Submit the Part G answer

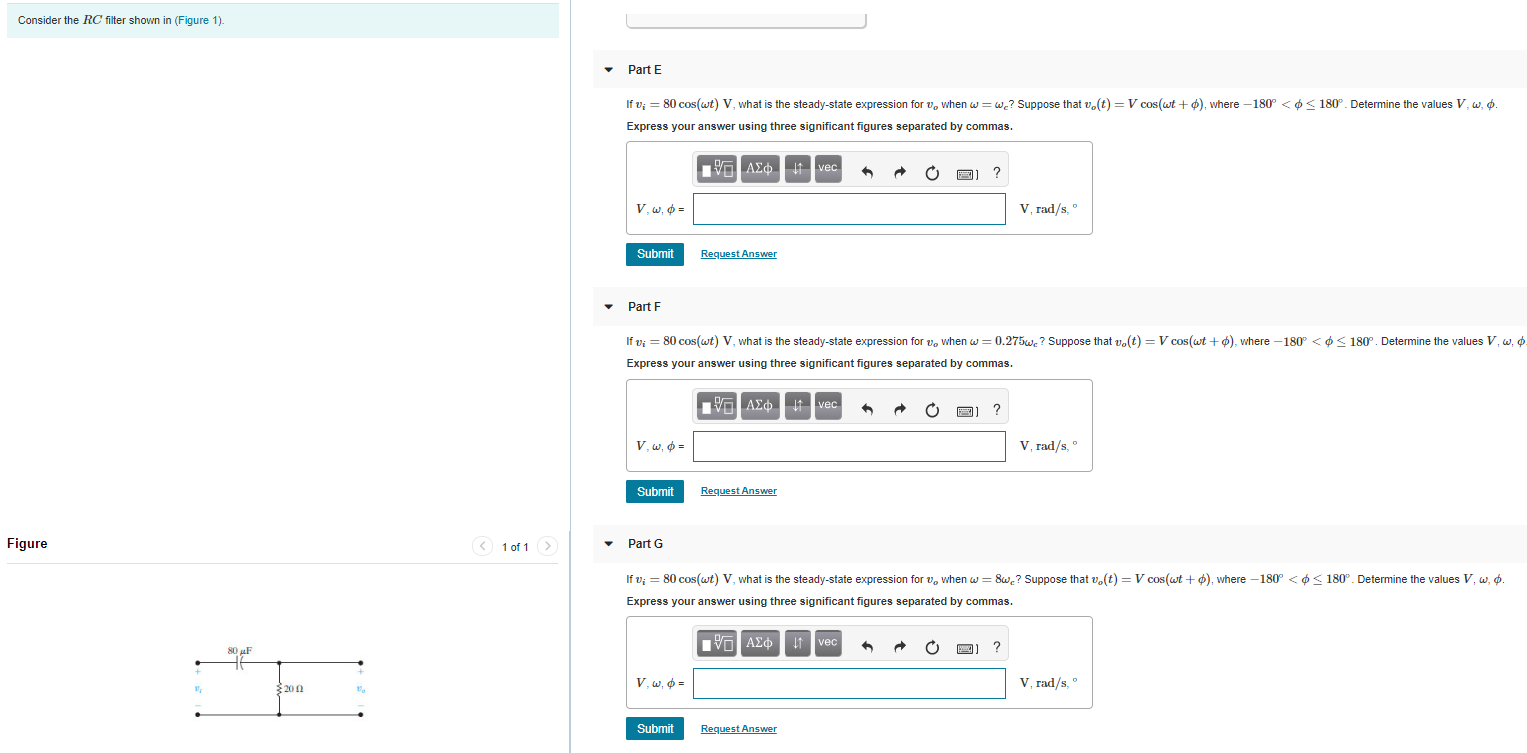655,728
